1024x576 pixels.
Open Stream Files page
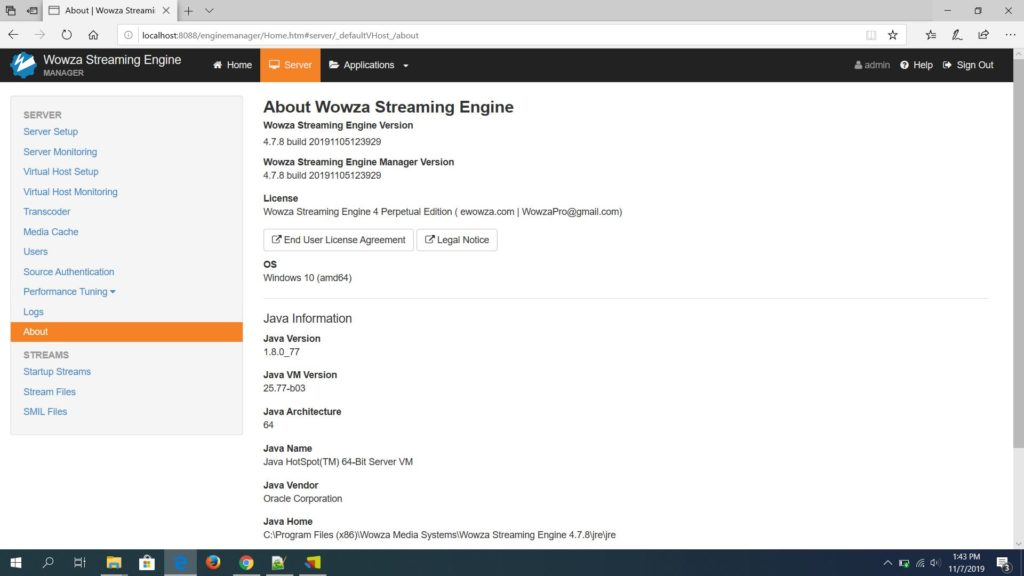point(49,392)
